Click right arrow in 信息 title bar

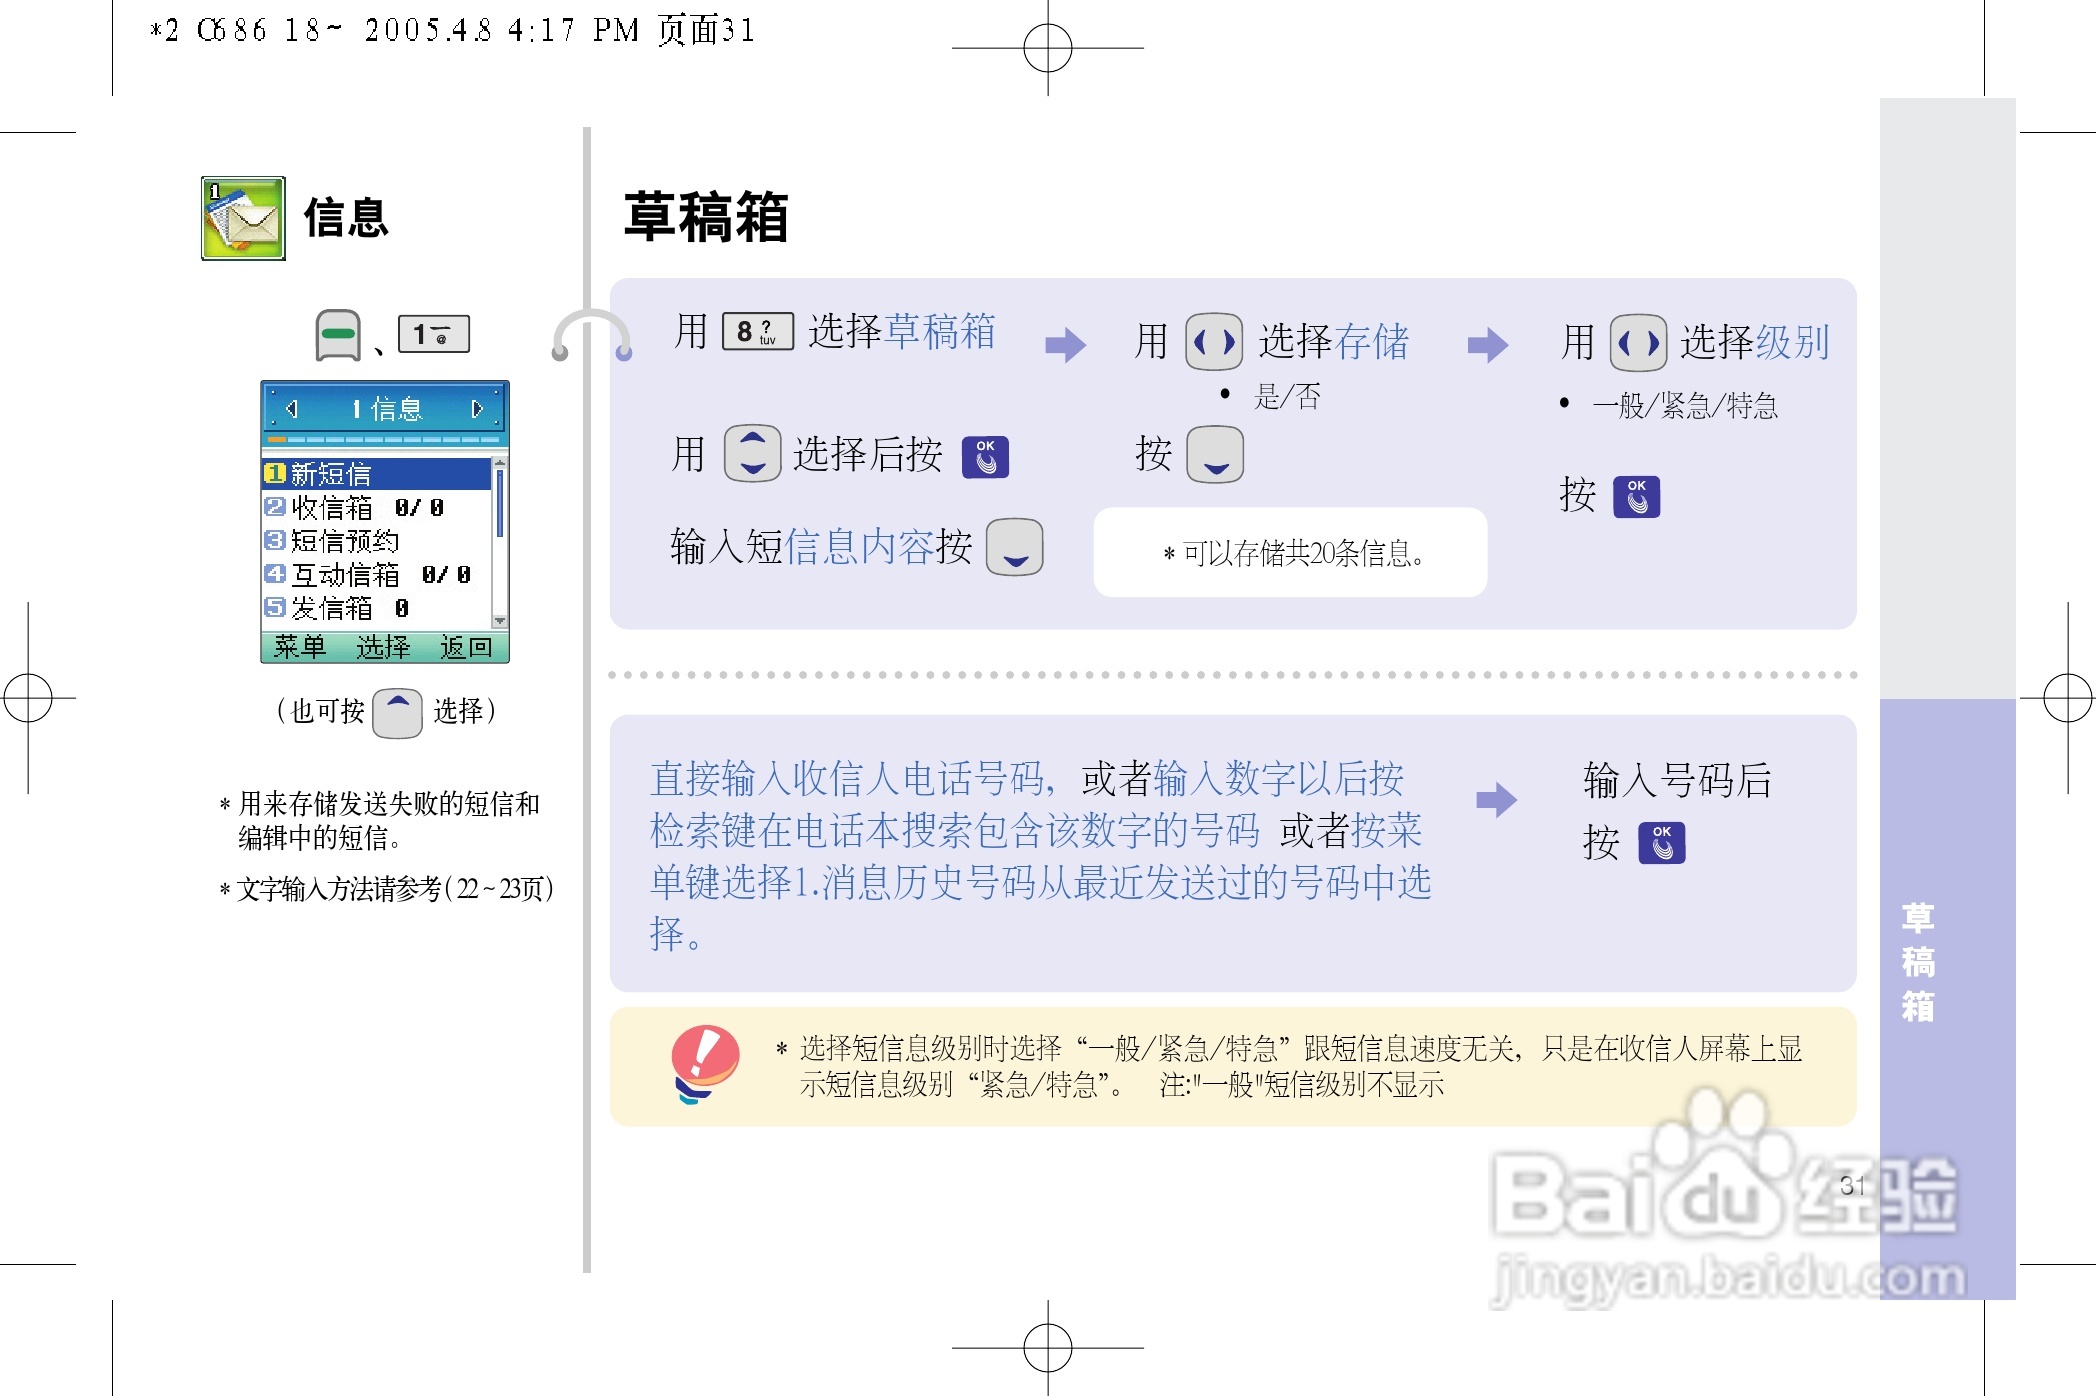(x=477, y=409)
